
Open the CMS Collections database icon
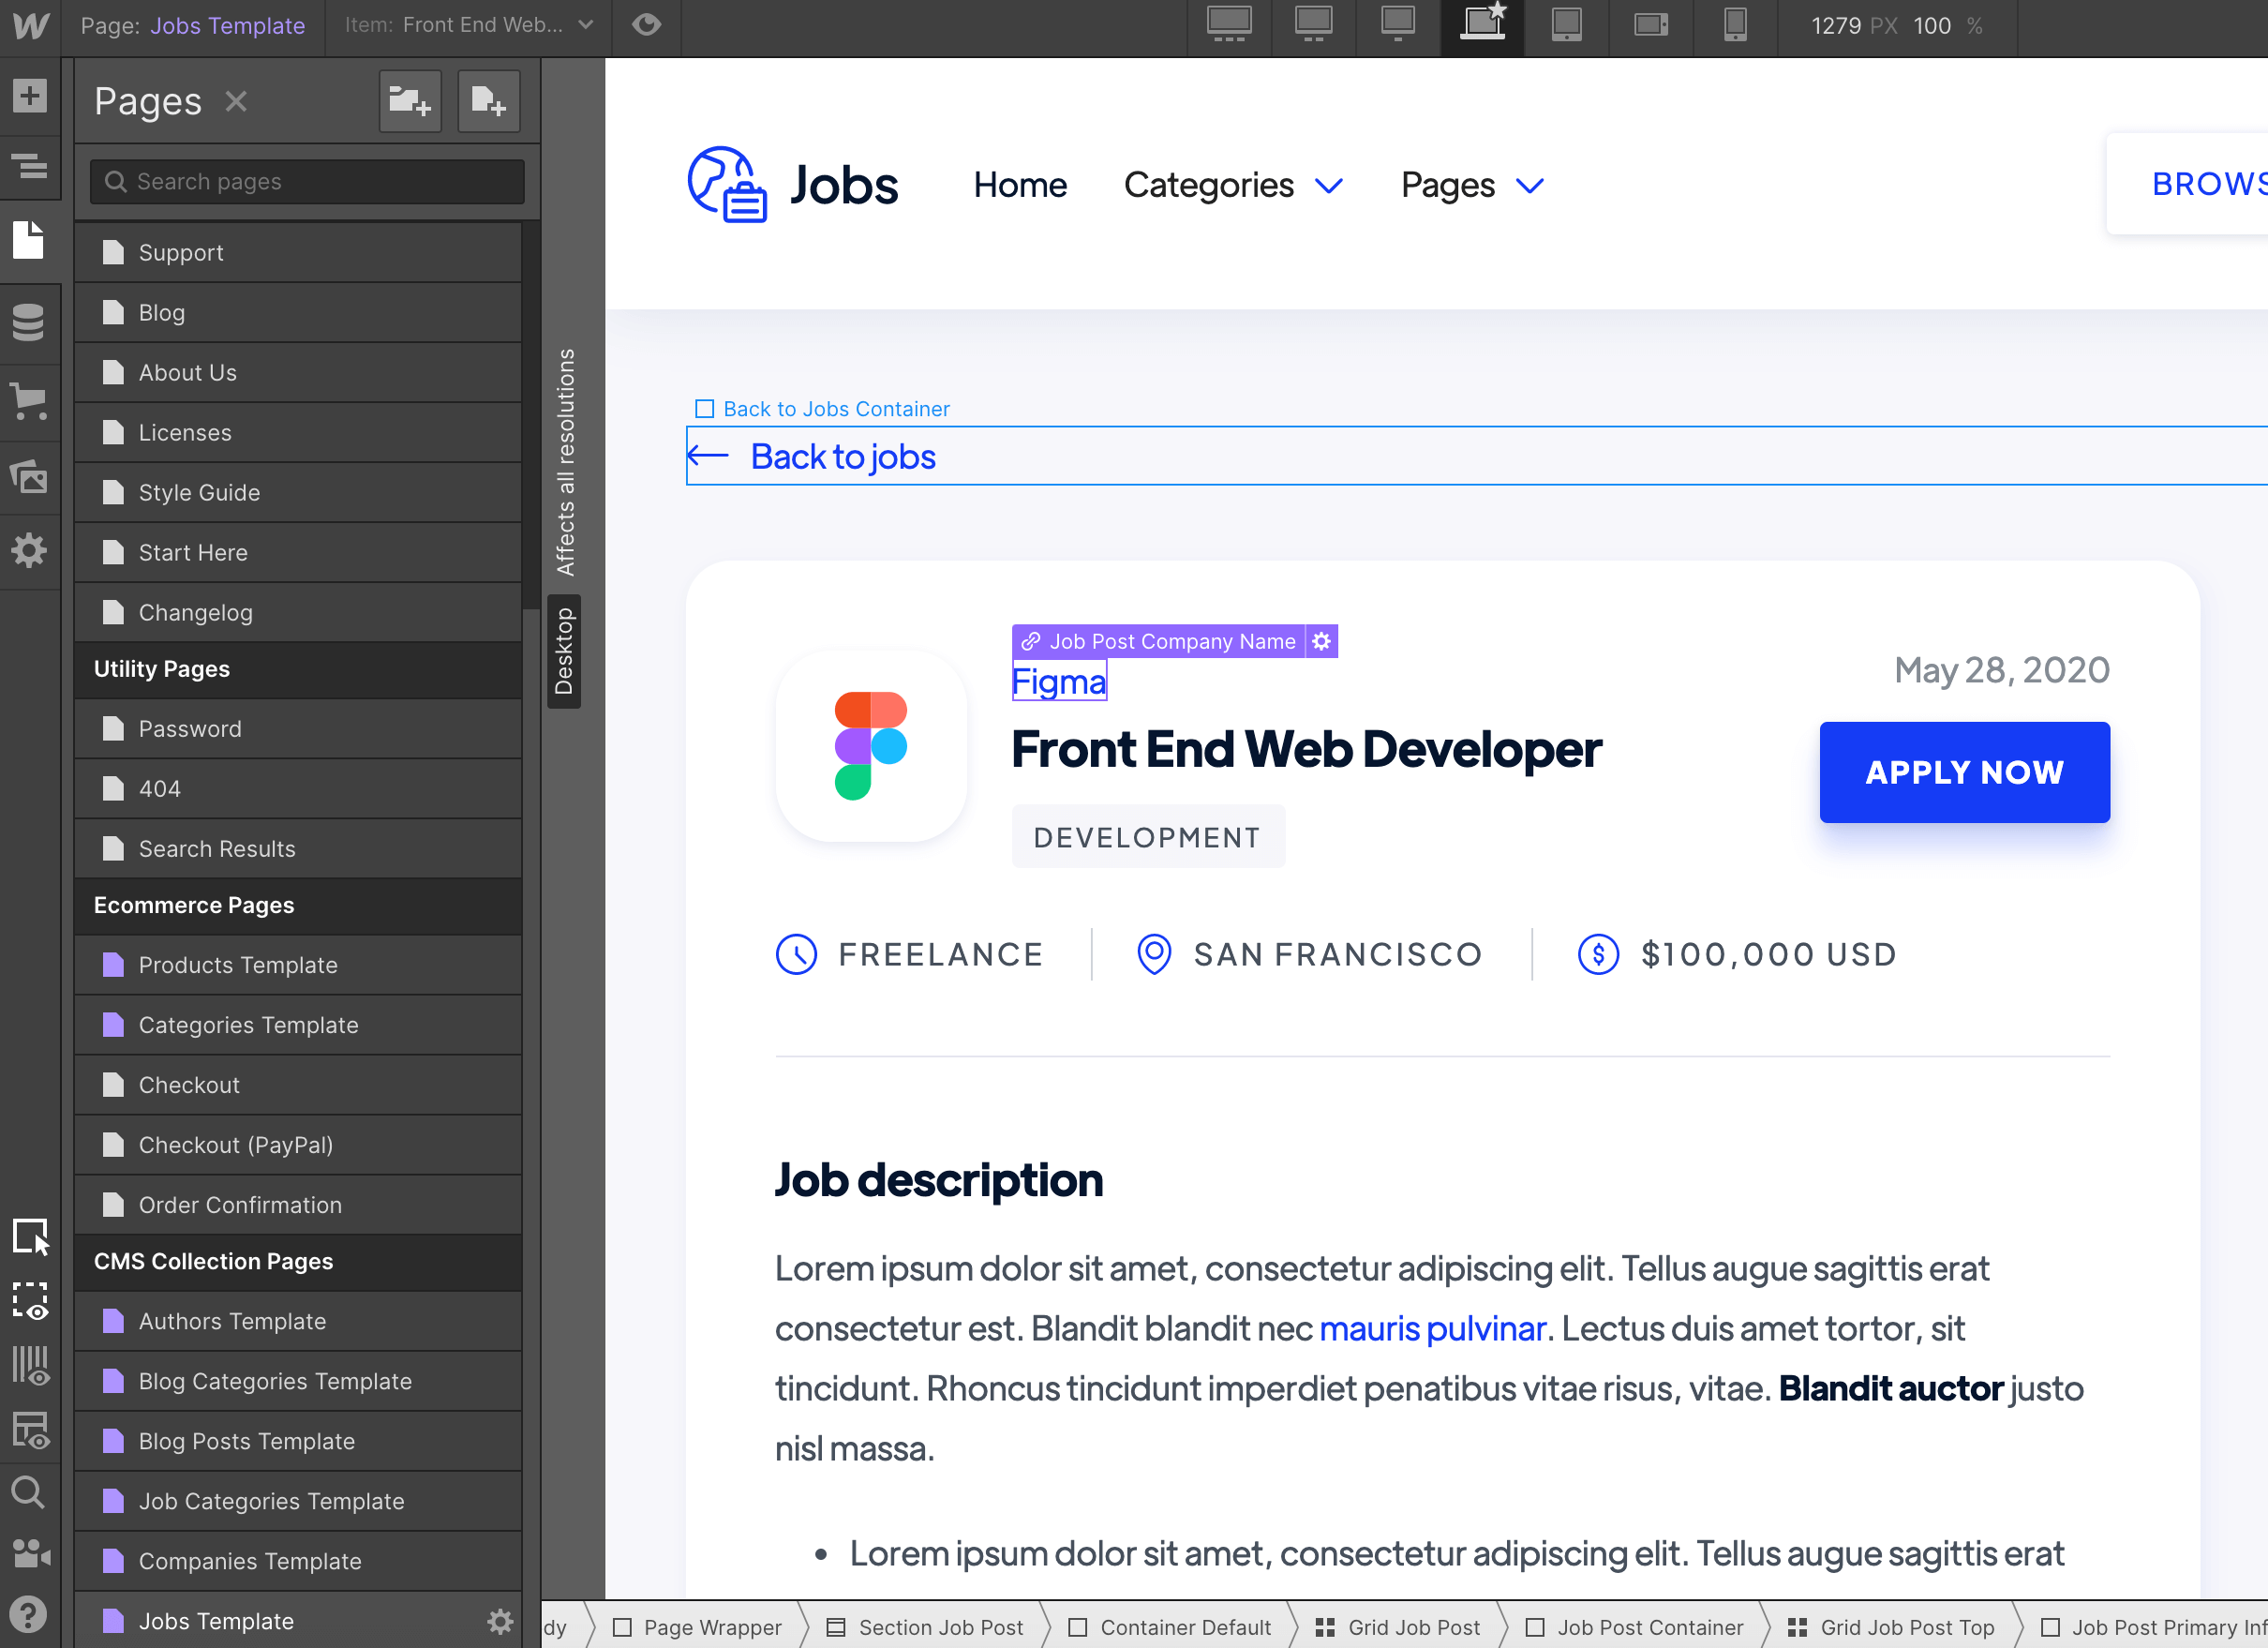coord(30,322)
